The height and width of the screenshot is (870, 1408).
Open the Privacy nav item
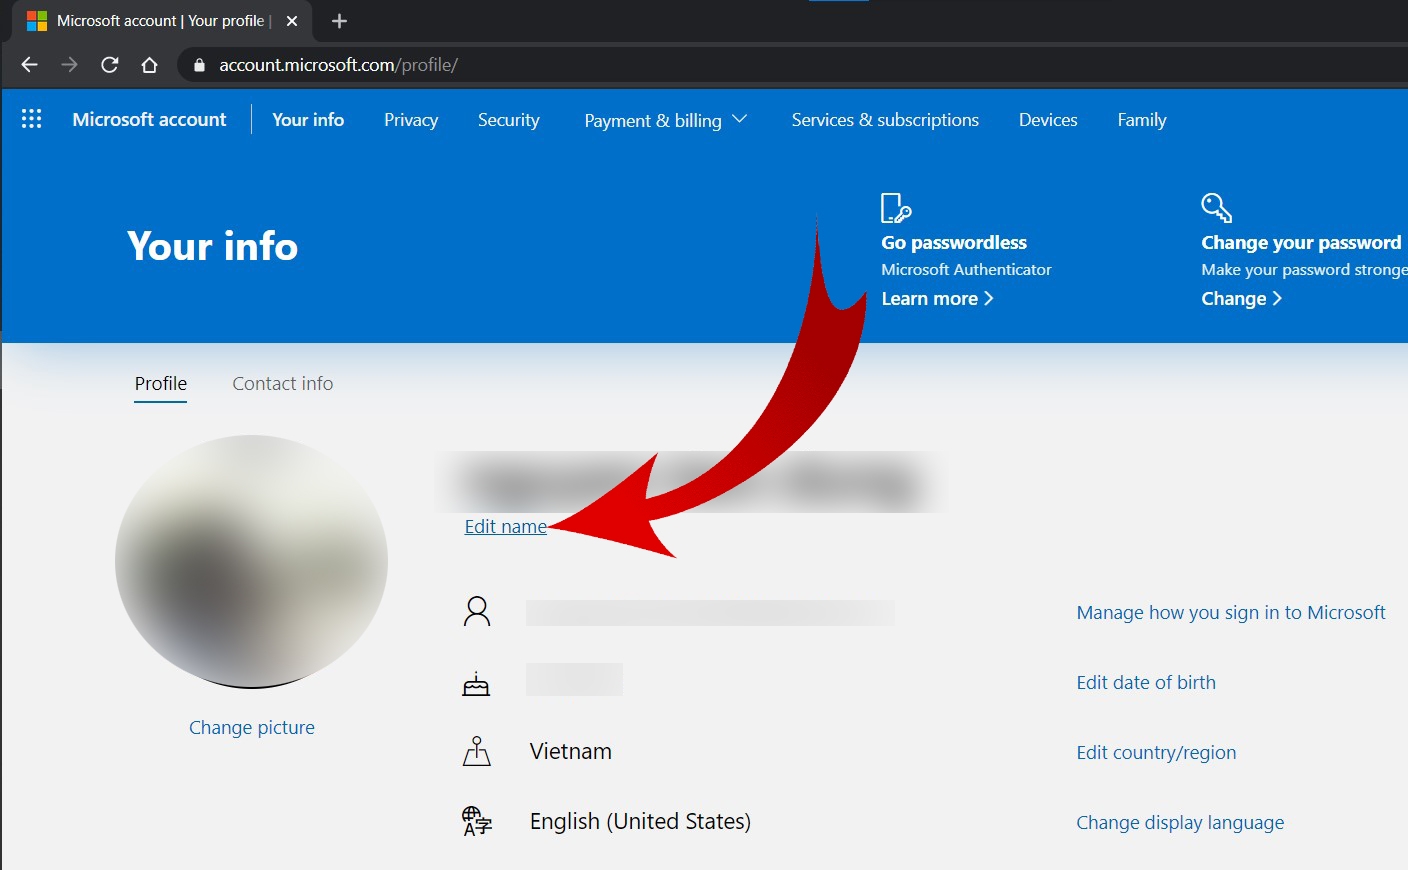pyautogui.click(x=411, y=120)
